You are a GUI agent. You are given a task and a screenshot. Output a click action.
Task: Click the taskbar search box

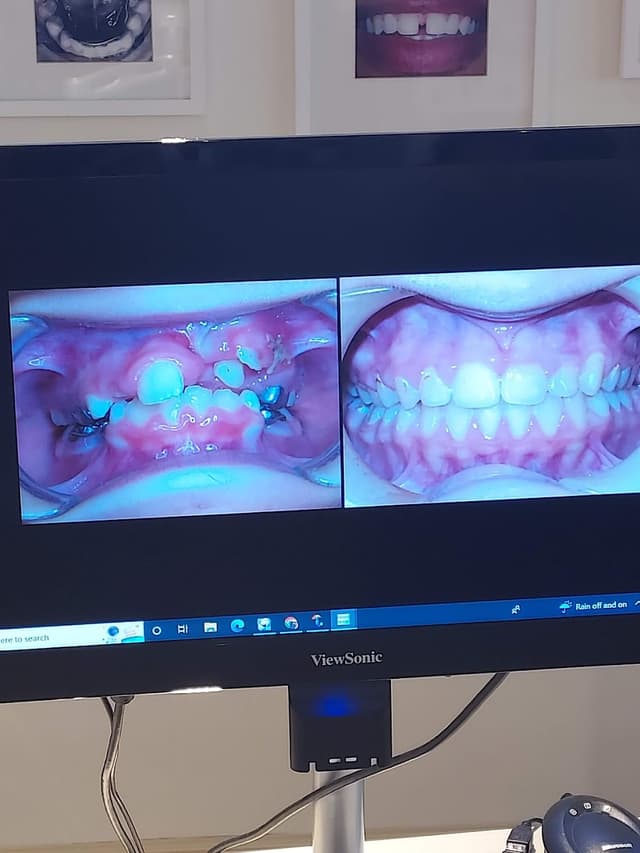click(x=71, y=635)
